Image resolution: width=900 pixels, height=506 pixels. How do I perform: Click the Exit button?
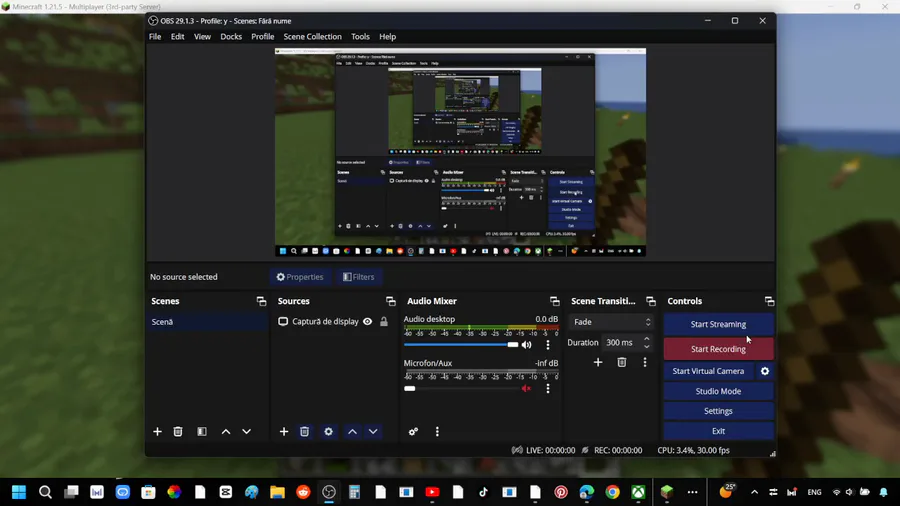[718, 431]
